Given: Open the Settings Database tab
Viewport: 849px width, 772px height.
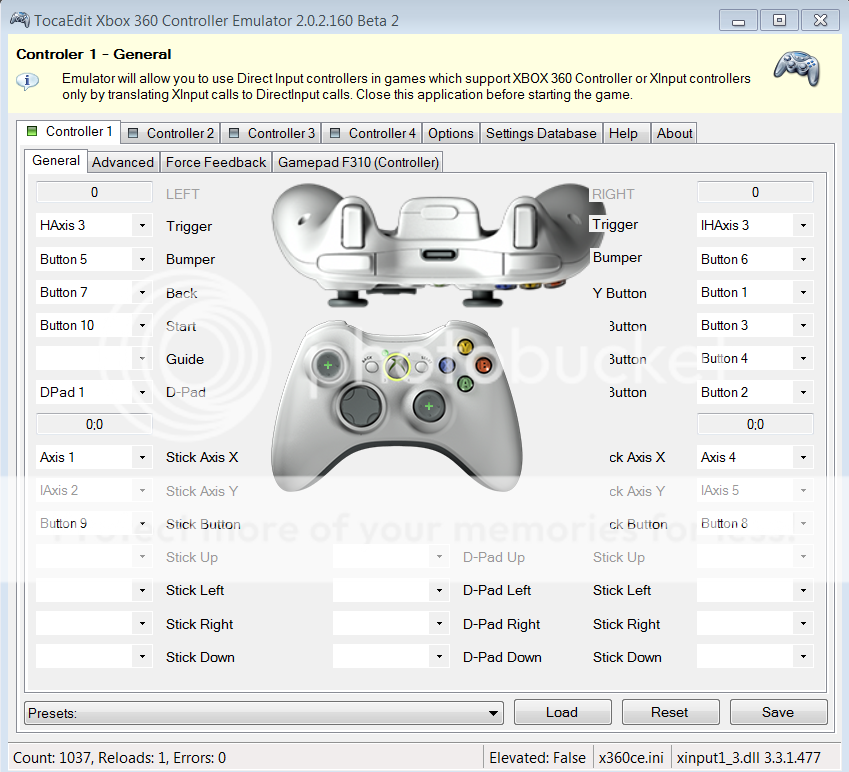Looking at the screenshot, I should [541, 133].
